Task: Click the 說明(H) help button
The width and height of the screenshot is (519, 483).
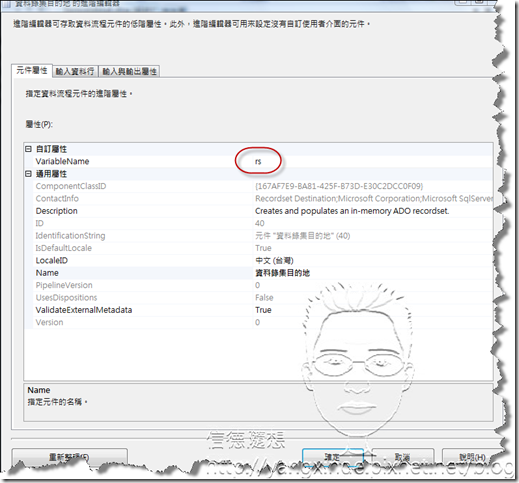Action: pos(473,457)
